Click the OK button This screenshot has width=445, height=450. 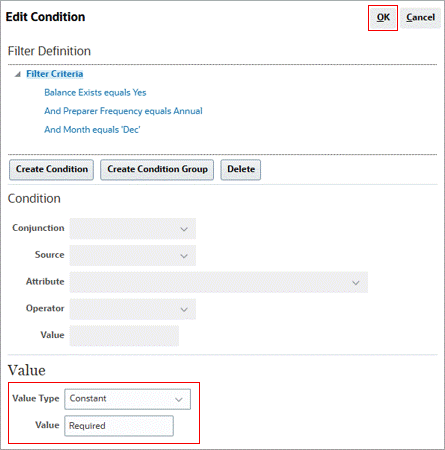(x=383, y=18)
